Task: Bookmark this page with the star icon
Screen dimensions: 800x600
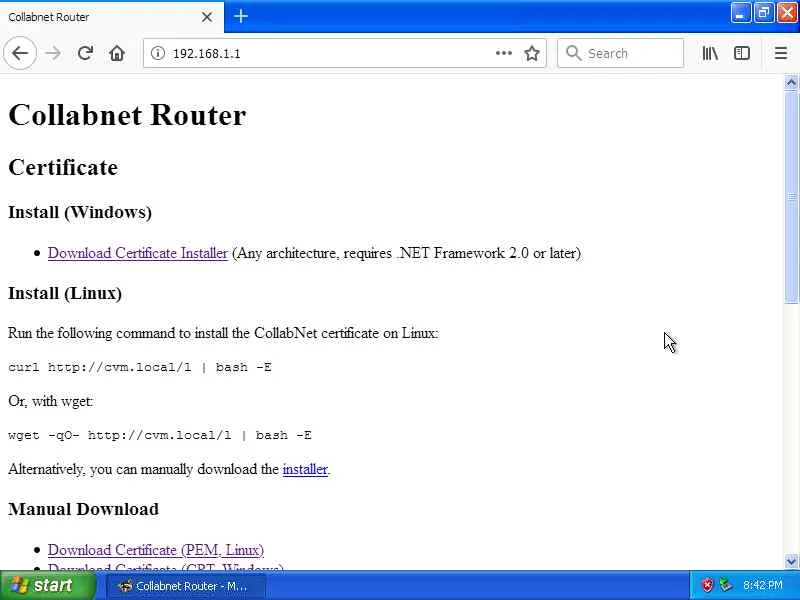Action: 532,53
